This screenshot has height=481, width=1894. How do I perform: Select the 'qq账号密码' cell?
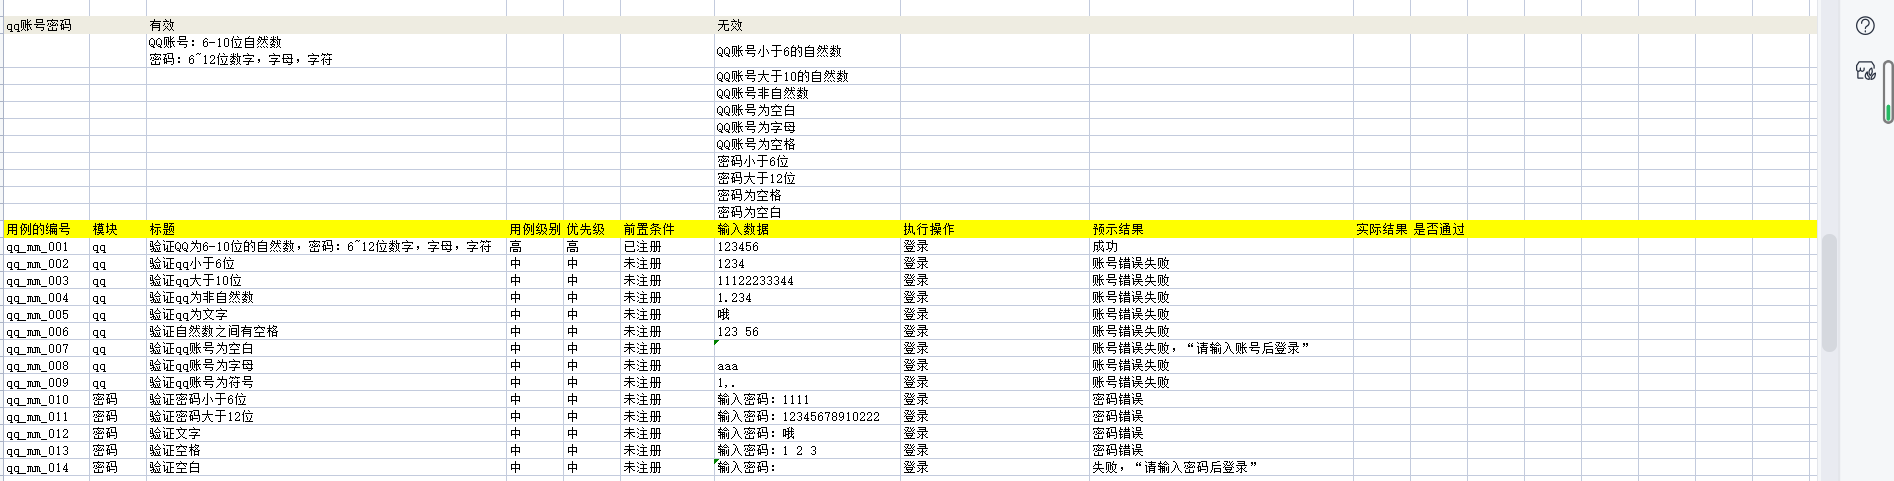point(47,25)
